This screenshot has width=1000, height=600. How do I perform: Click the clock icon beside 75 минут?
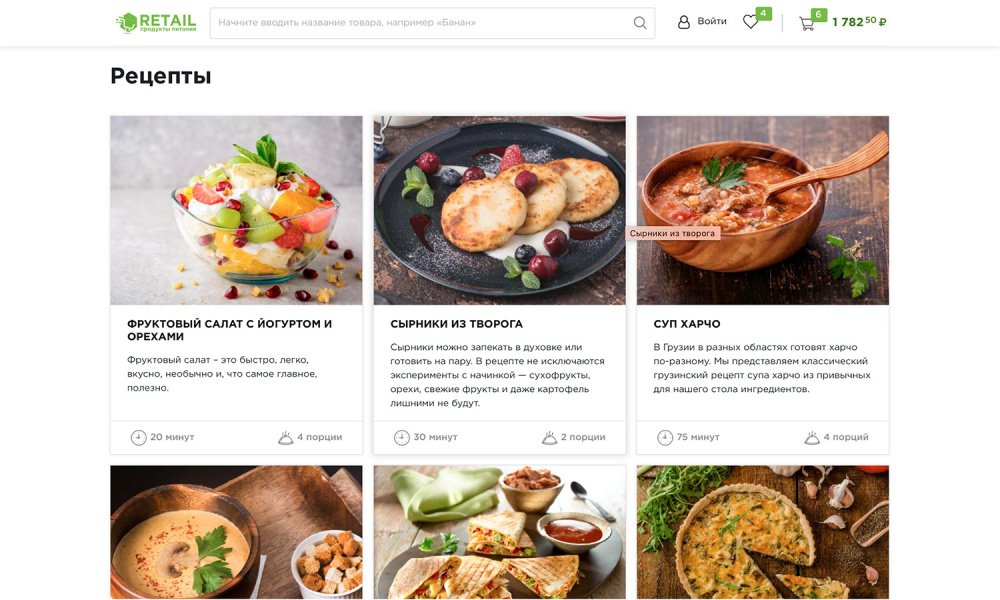tap(665, 437)
